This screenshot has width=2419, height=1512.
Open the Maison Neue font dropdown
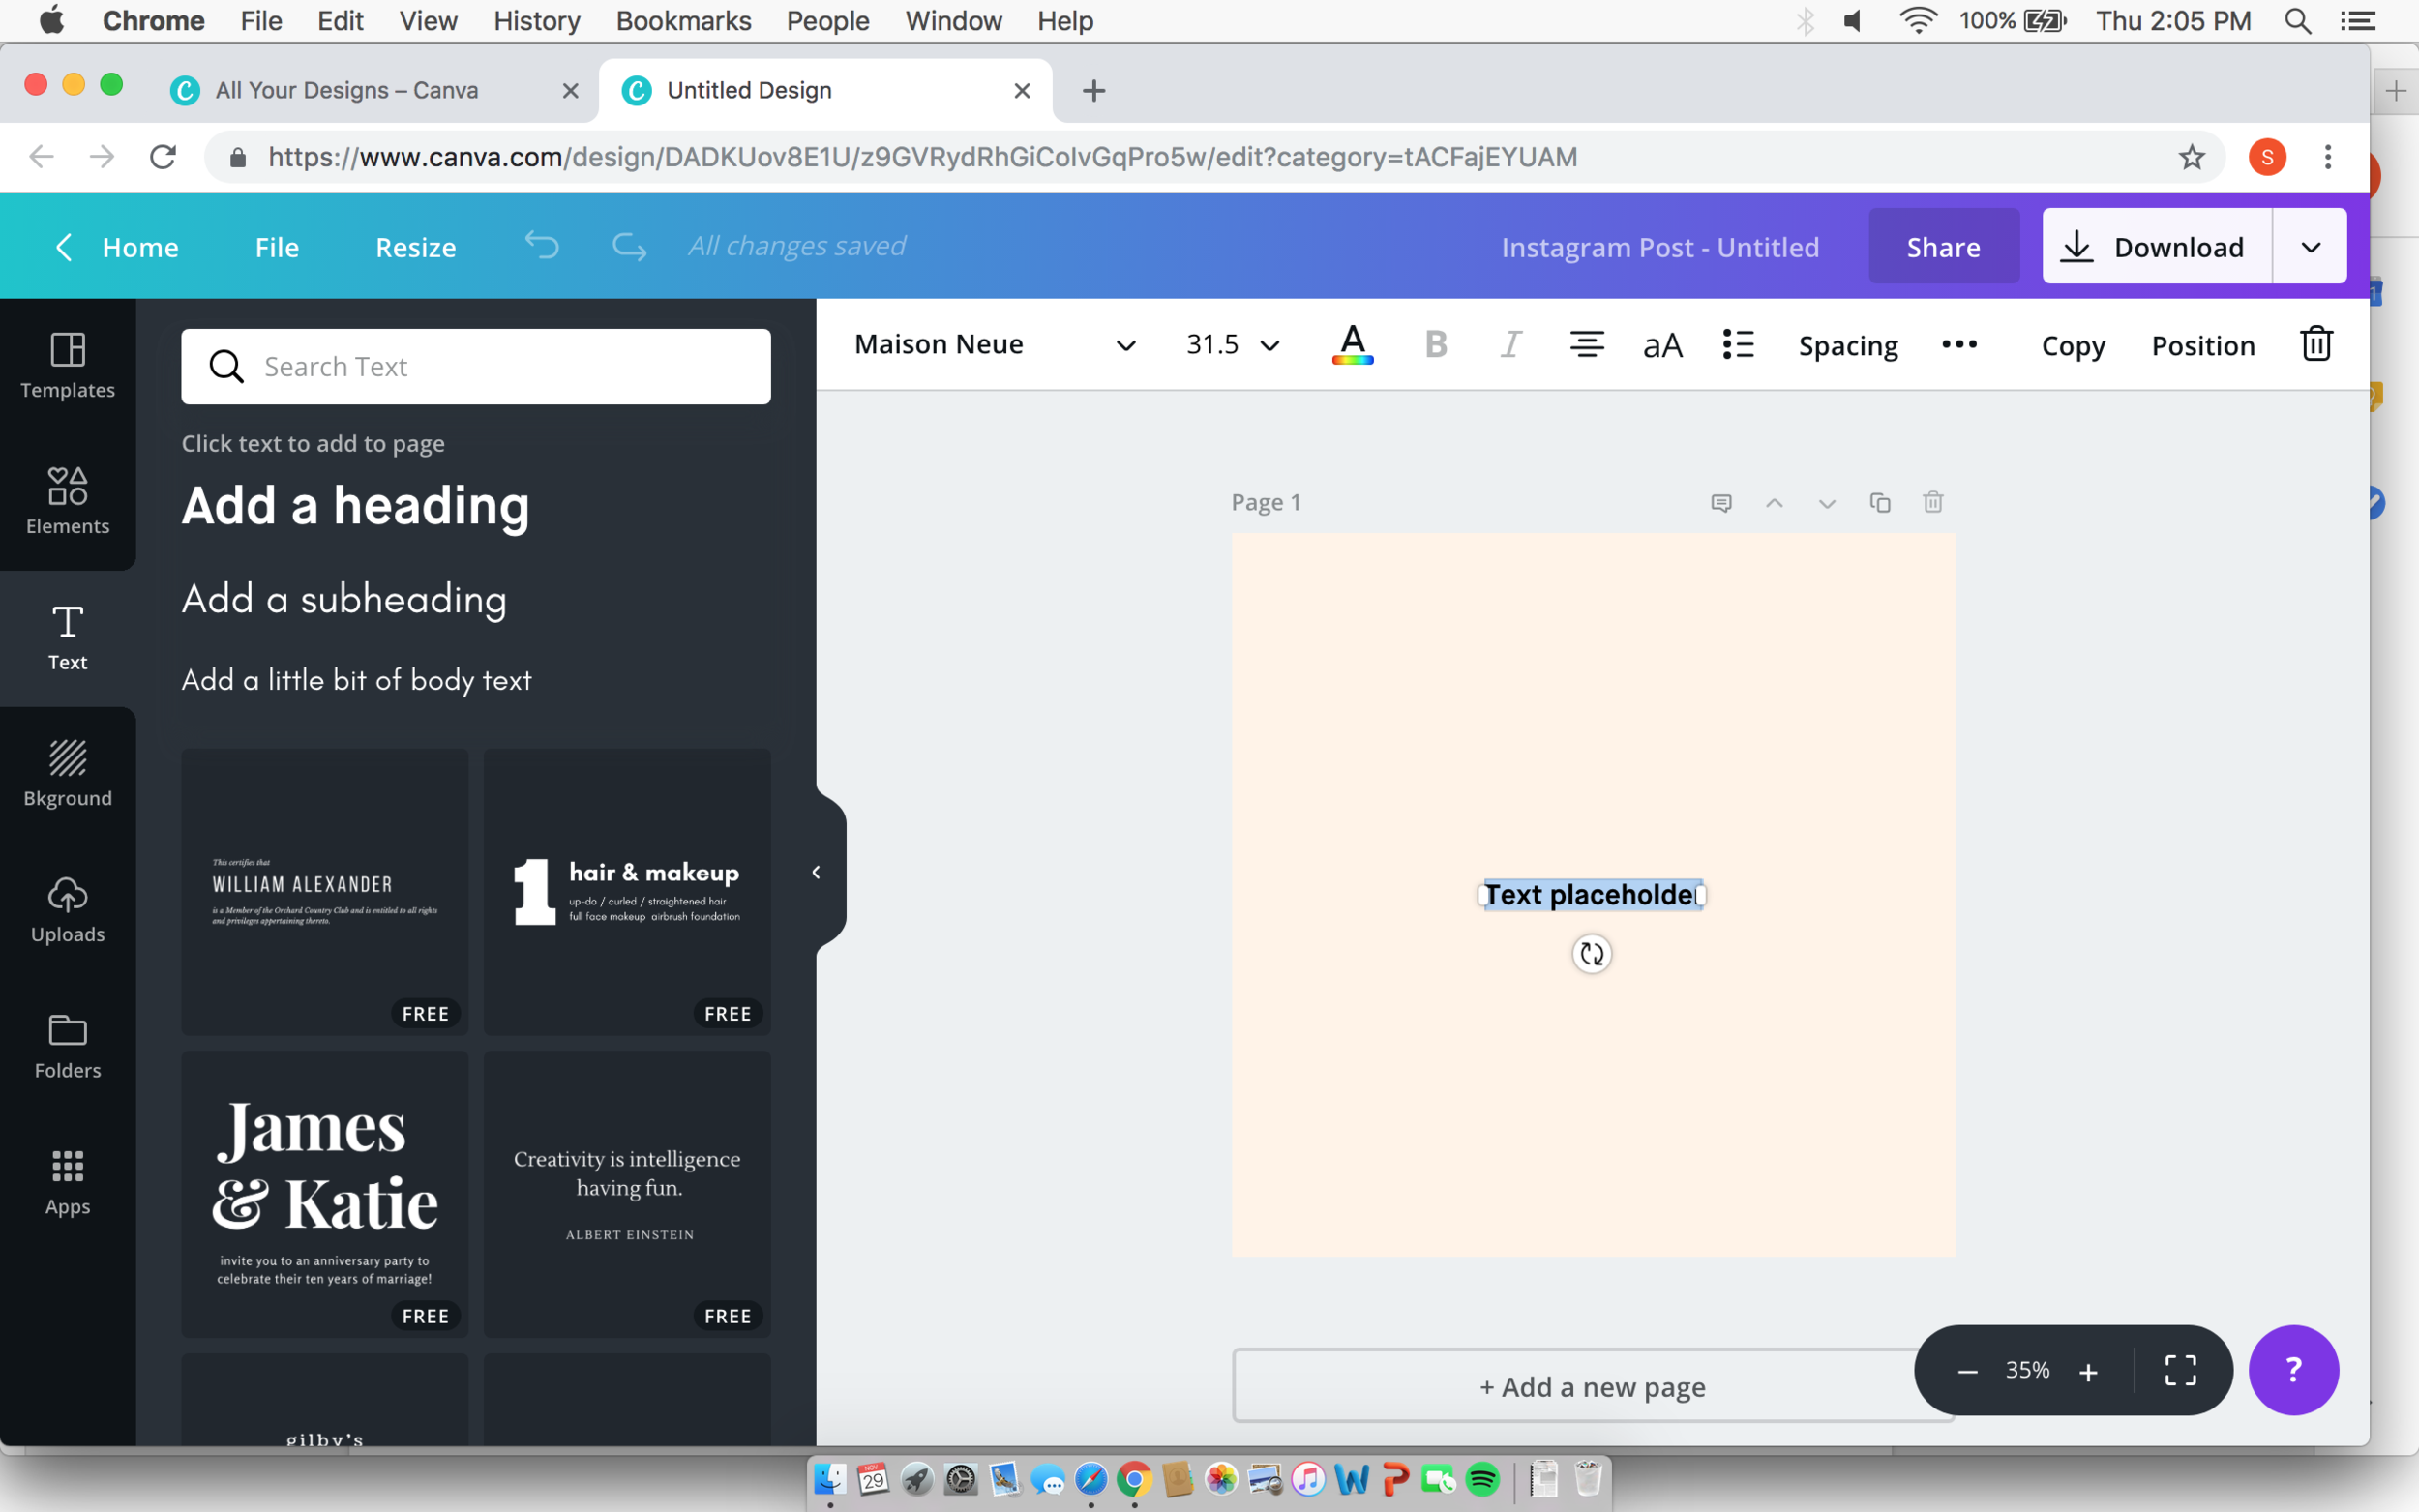click(x=995, y=345)
